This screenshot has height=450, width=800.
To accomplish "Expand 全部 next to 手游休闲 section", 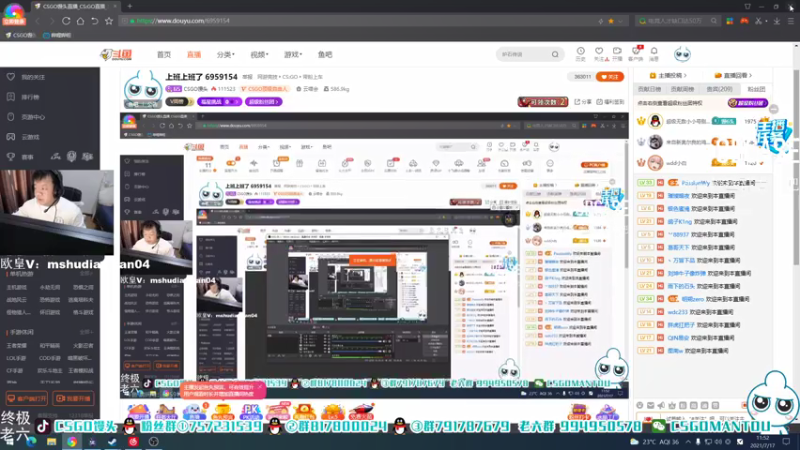I will coord(86,332).
